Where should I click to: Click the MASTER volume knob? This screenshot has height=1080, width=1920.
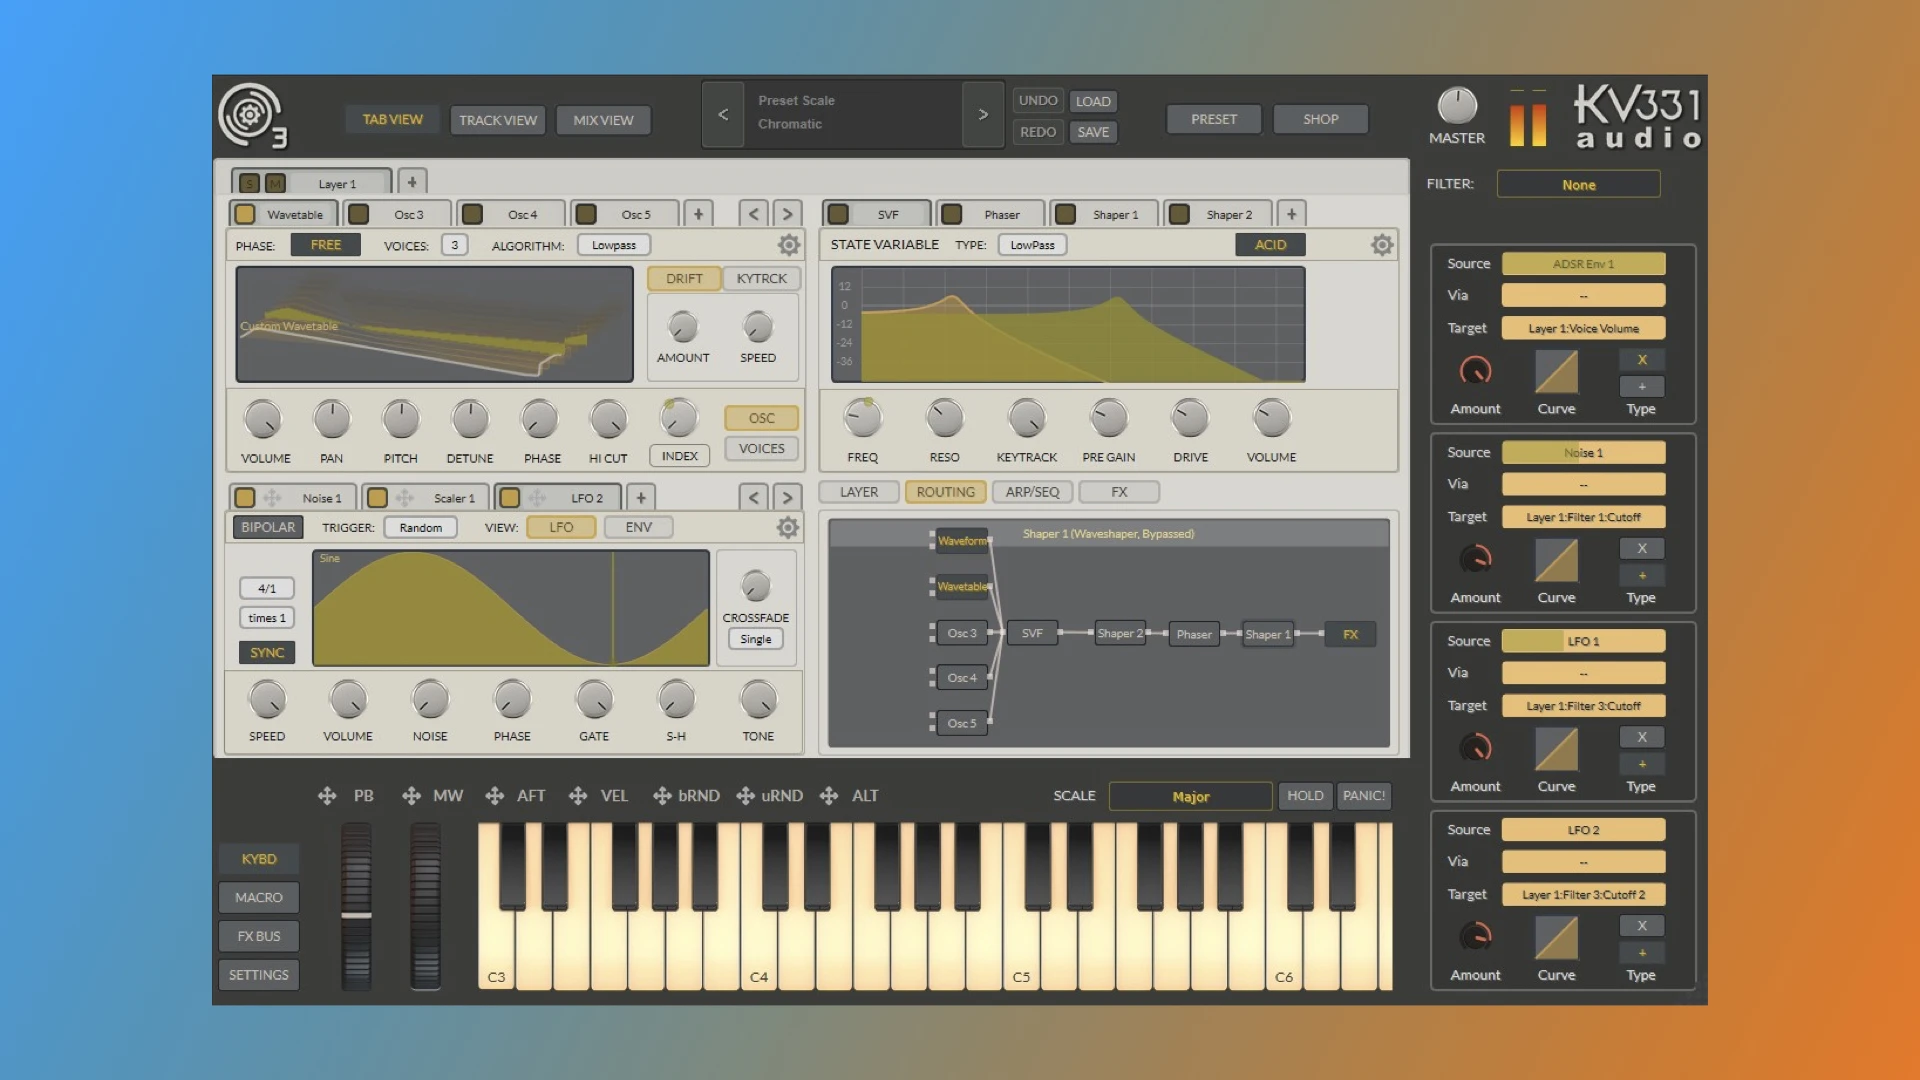1456,106
